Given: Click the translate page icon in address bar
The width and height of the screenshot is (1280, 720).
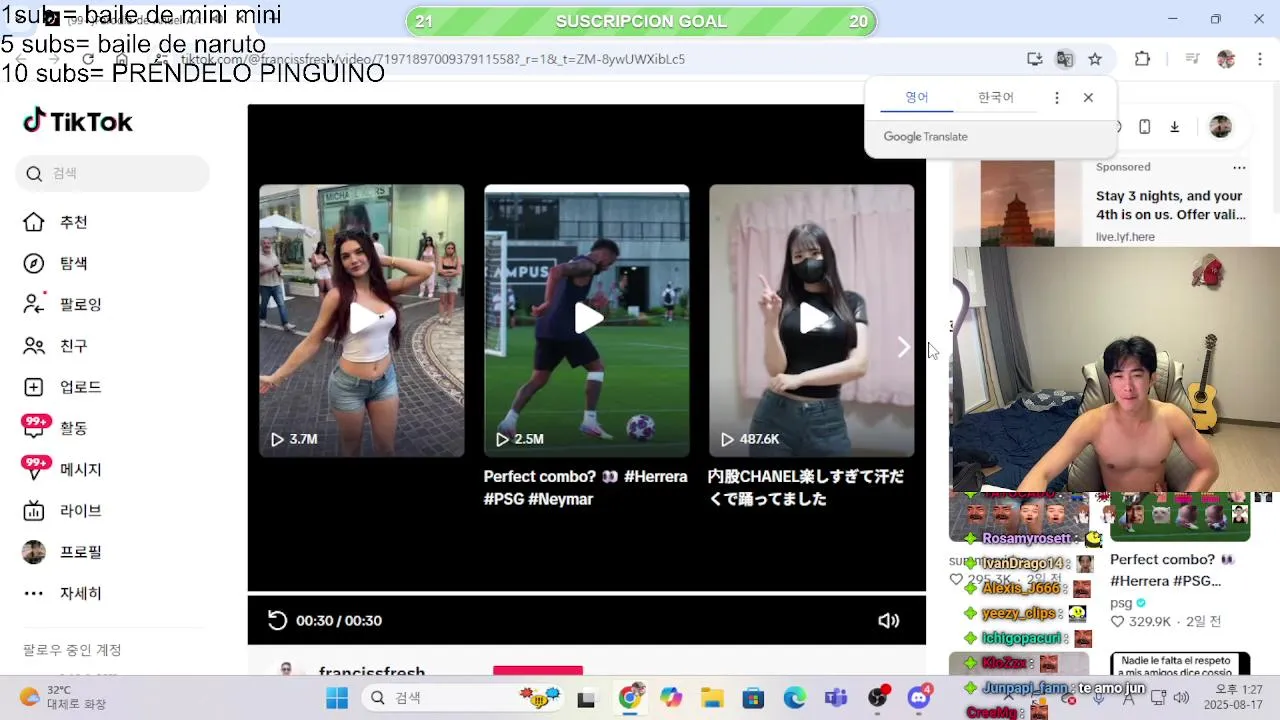Looking at the screenshot, I should 1065,59.
